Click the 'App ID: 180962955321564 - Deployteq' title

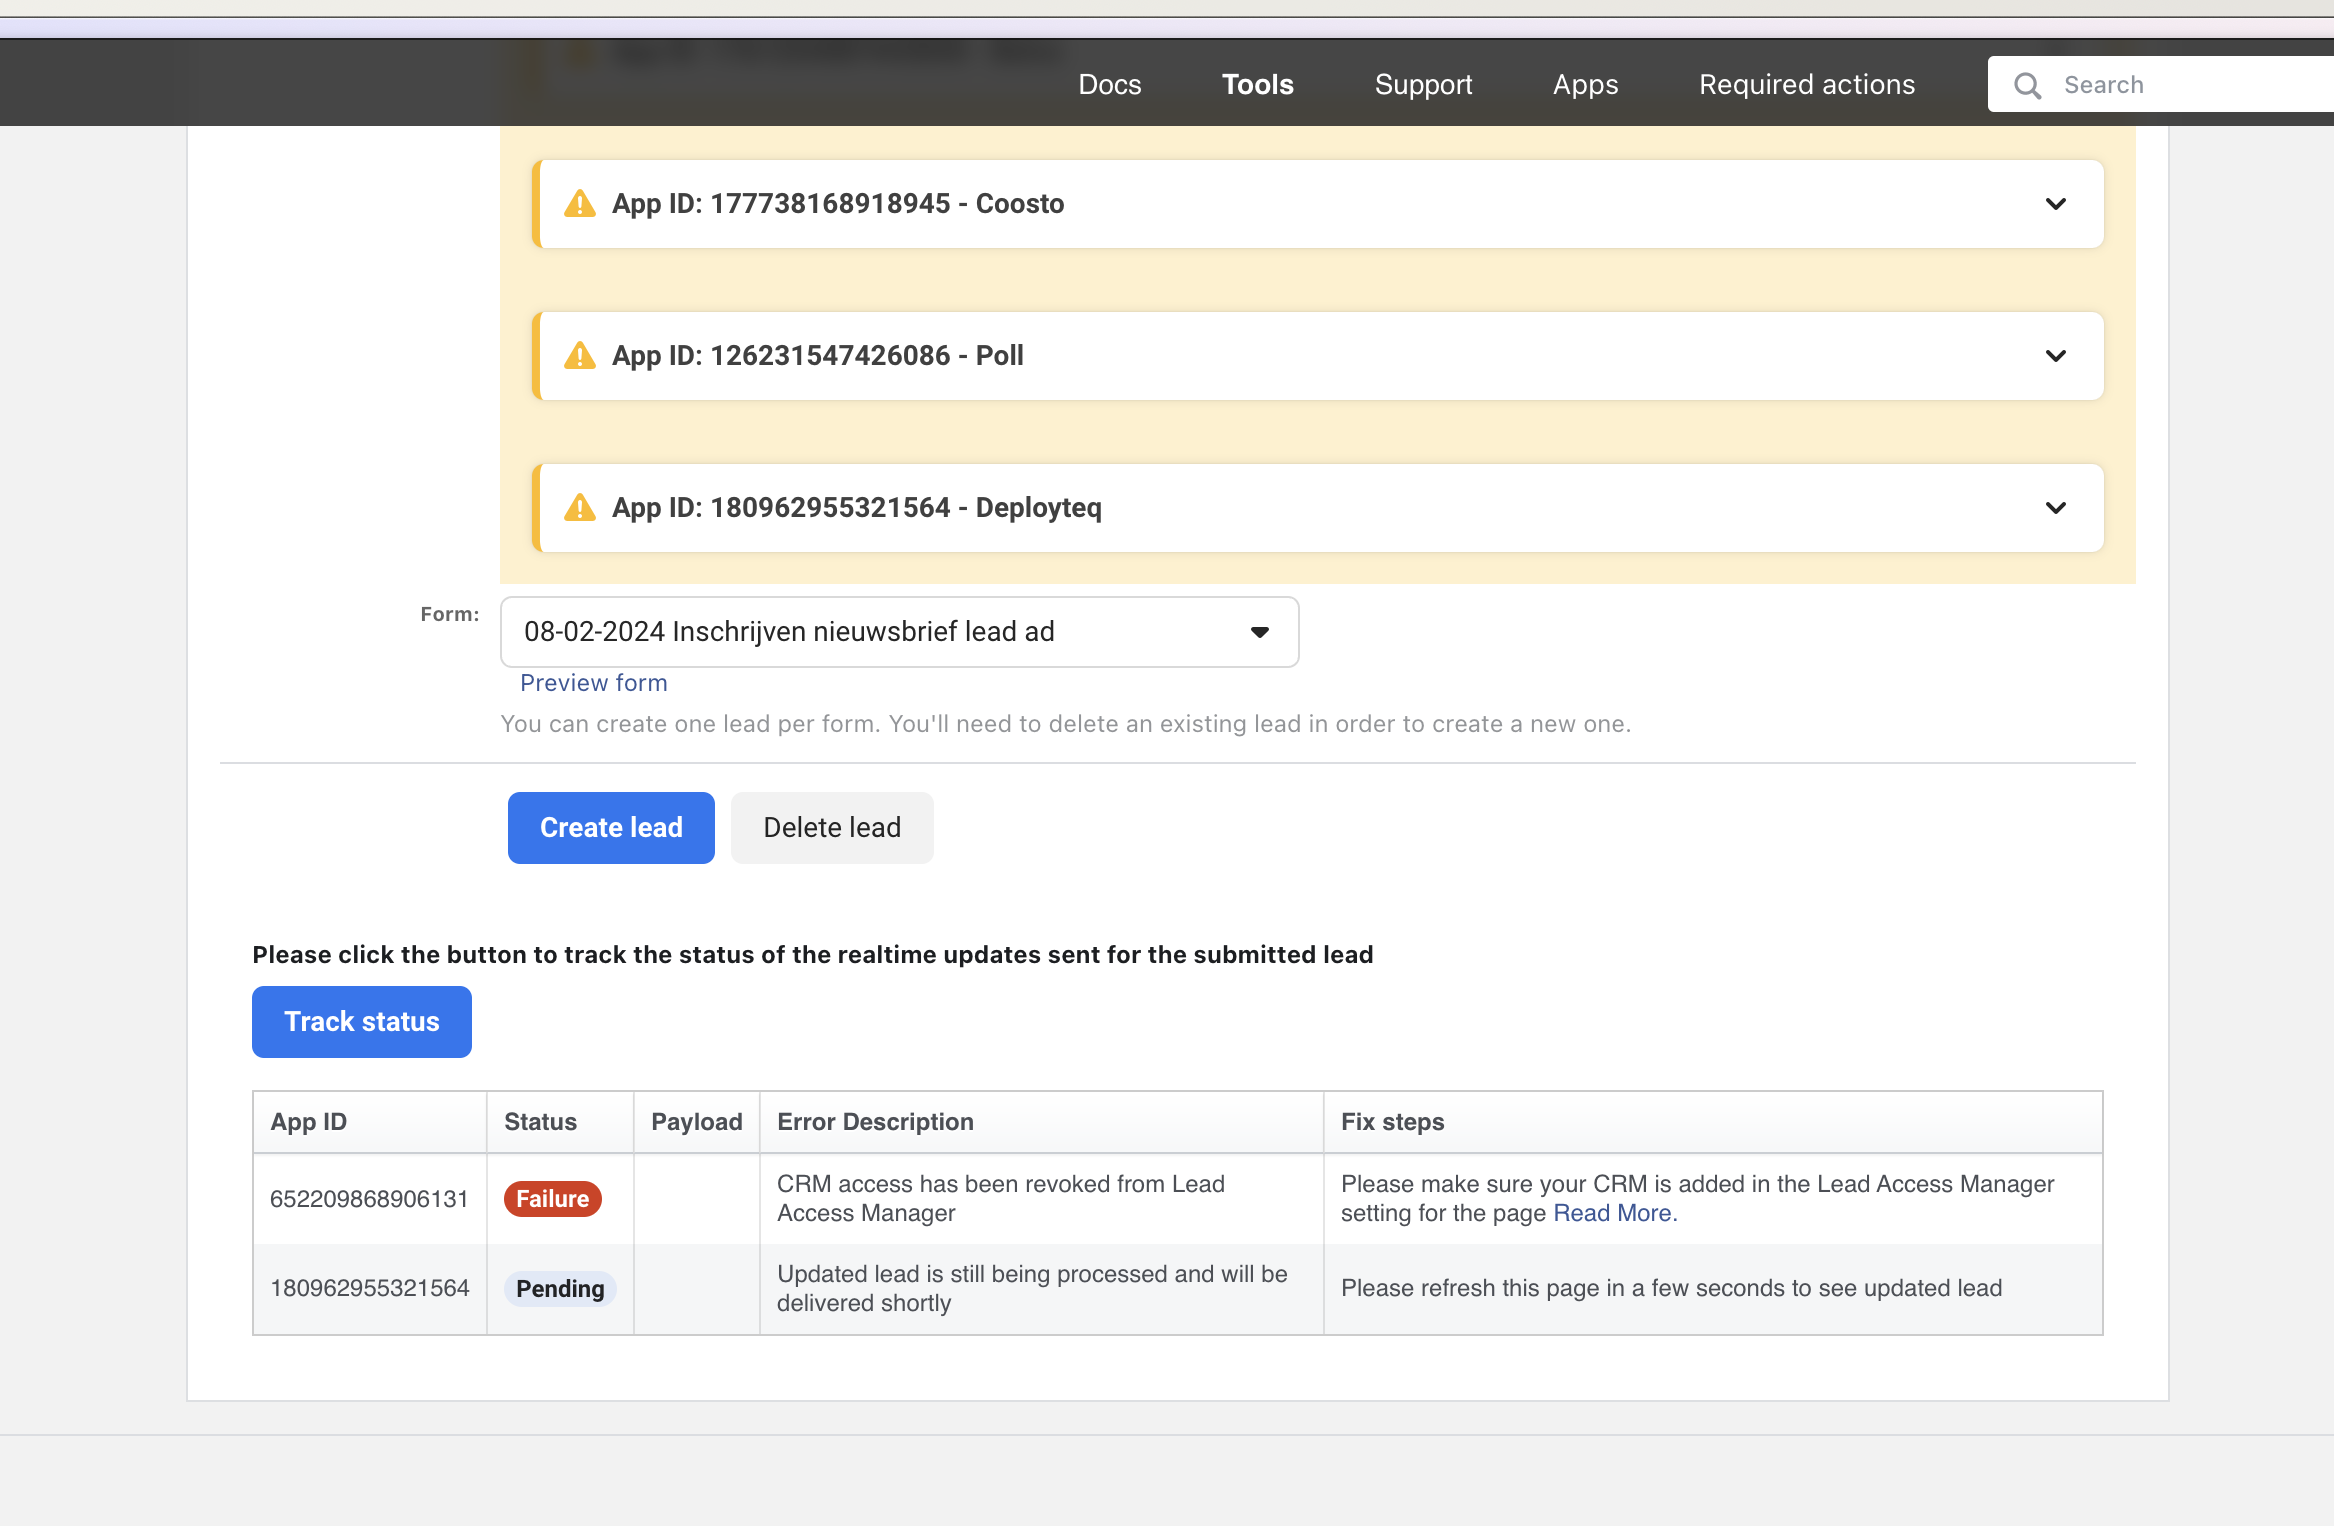857,508
